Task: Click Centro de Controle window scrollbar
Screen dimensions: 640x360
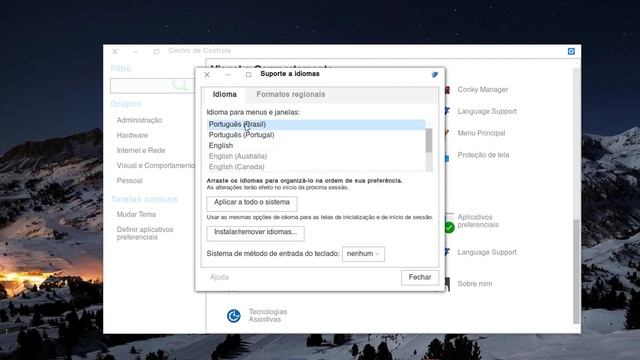Action: pyautogui.click(x=576, y=271)
